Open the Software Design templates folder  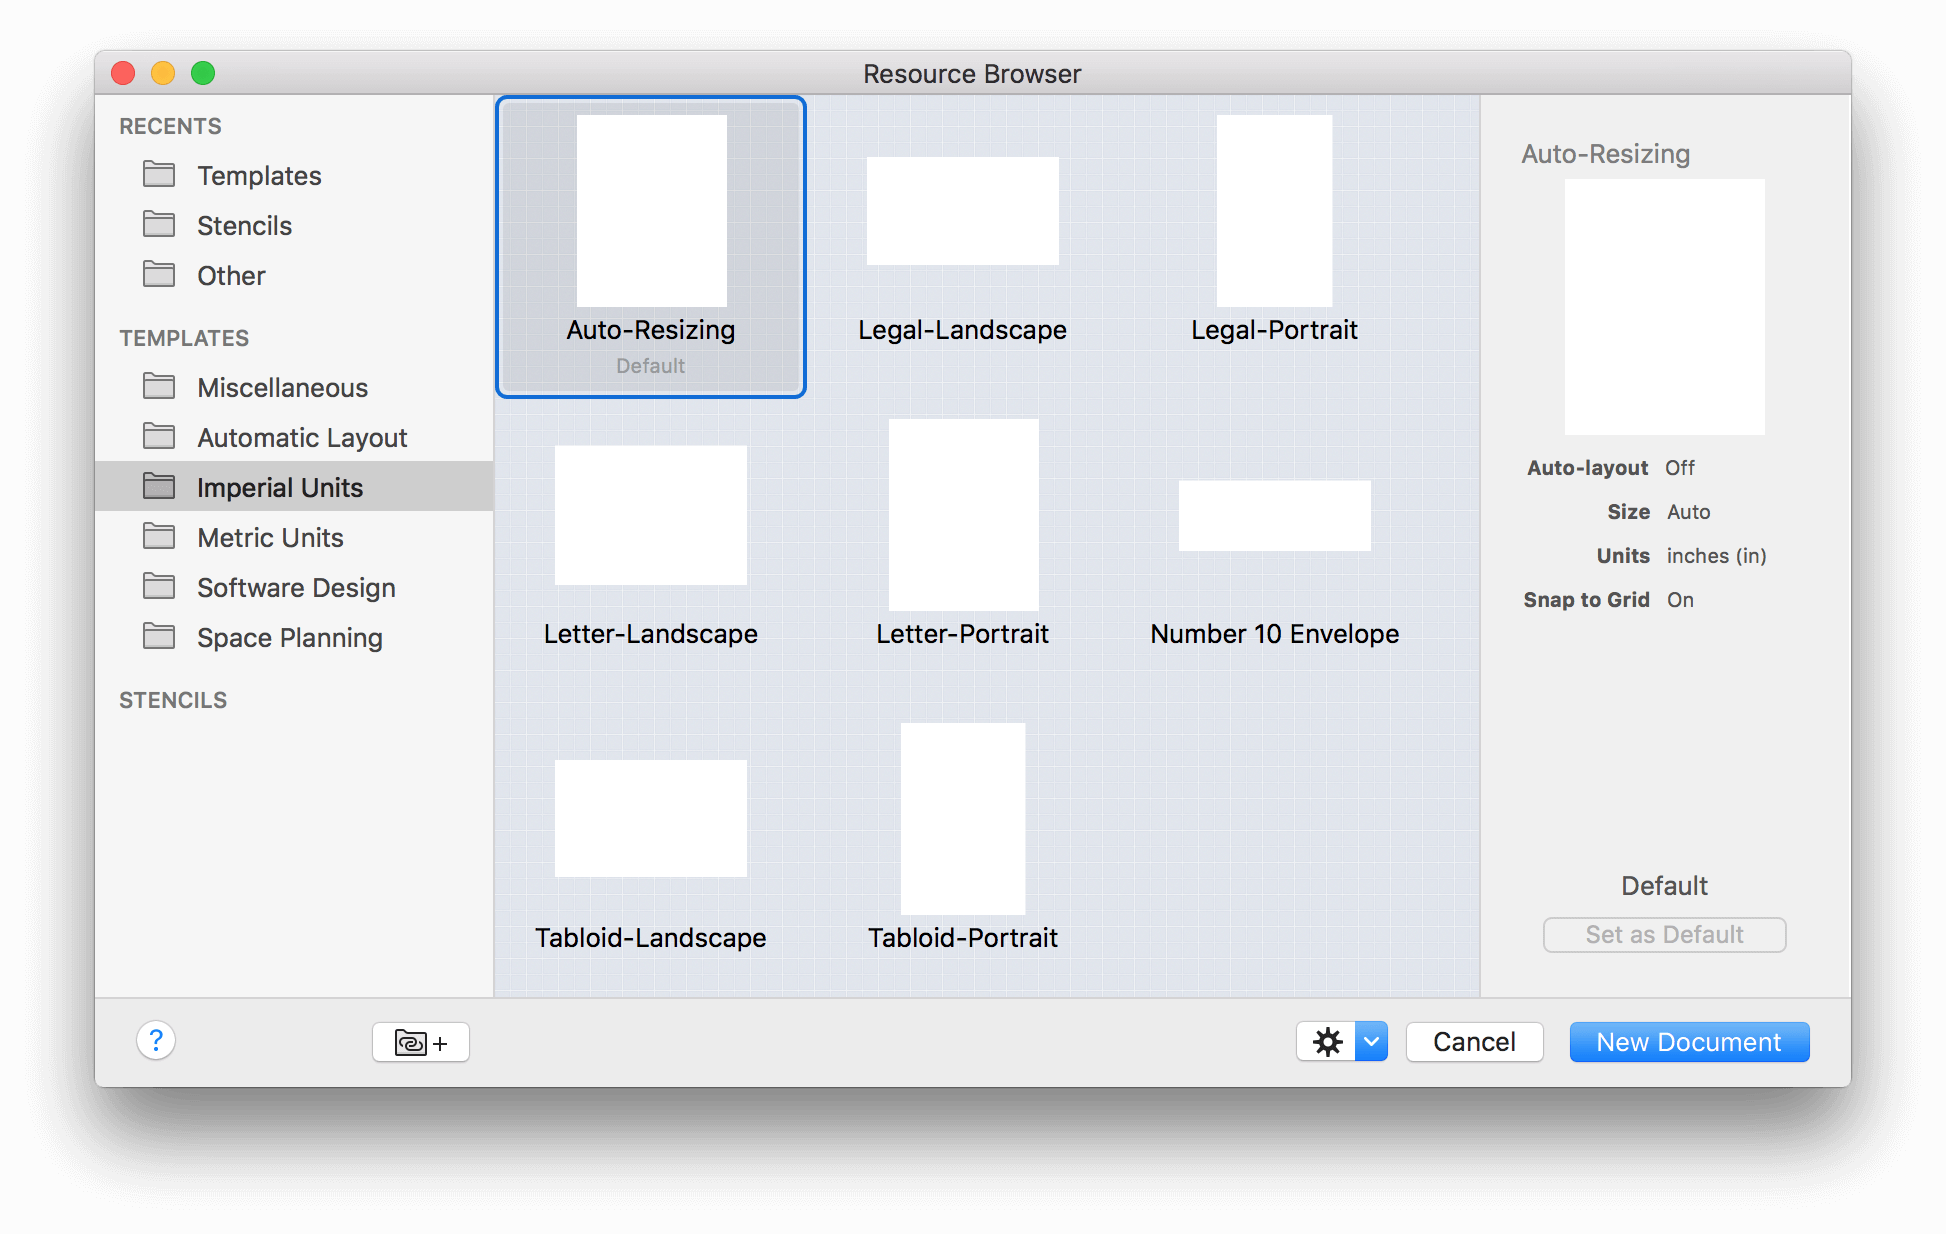294,588
